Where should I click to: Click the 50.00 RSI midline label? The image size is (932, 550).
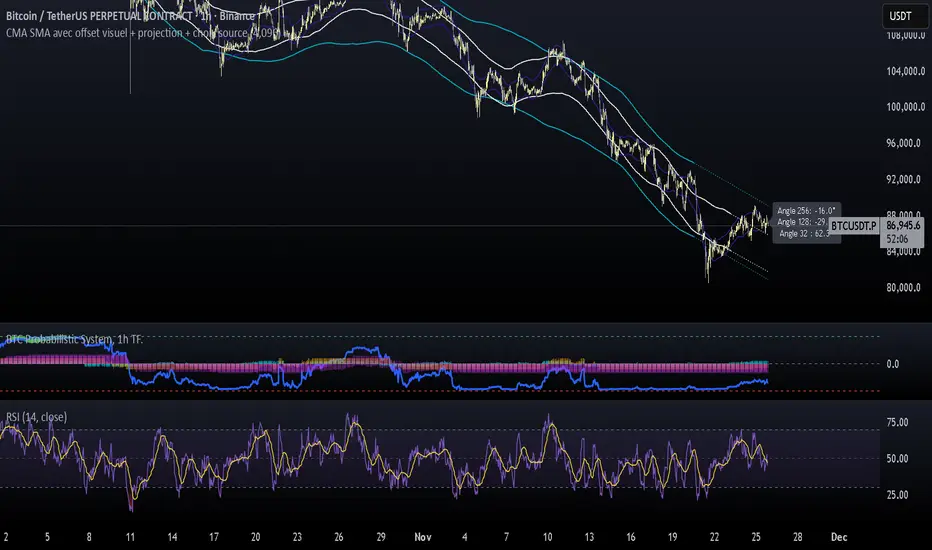pyautogui.click(x=898, y=459)
